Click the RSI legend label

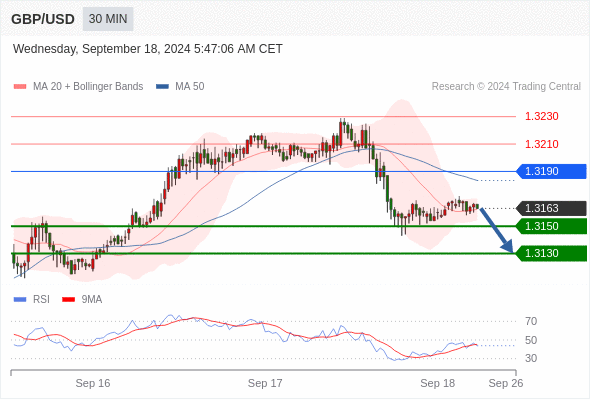[x=41, y=300]
